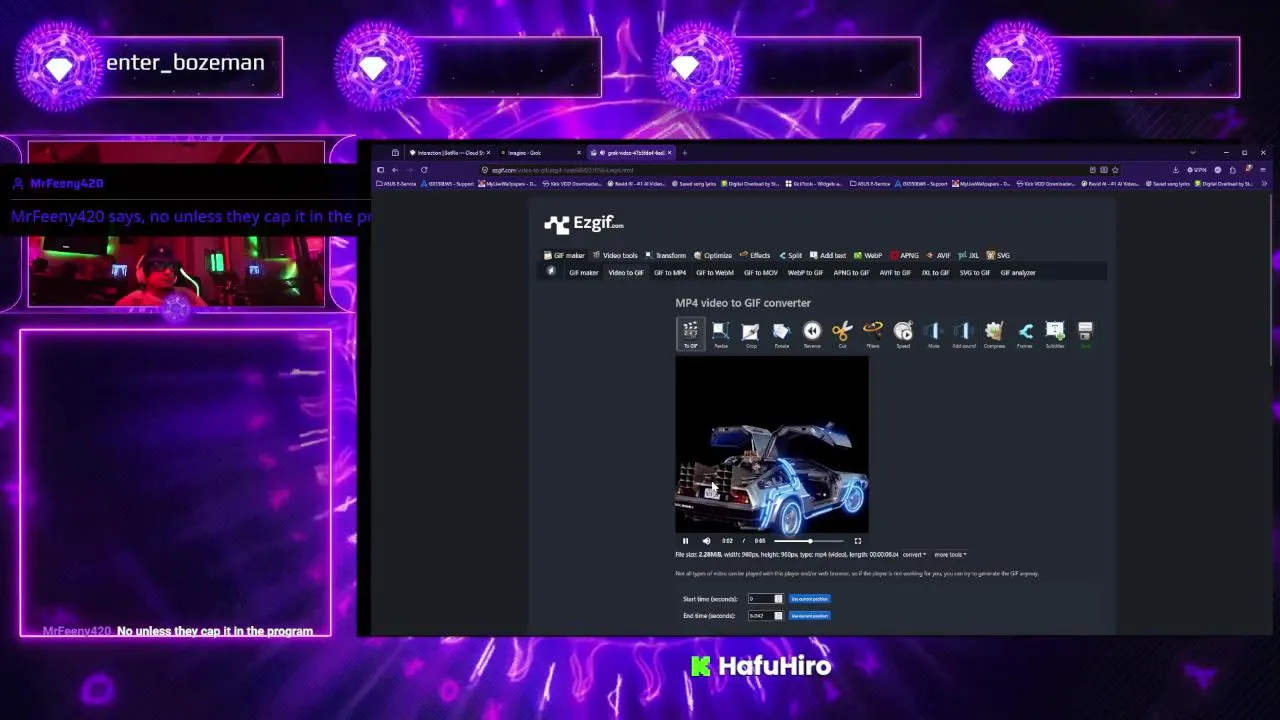Open the Split menu
The height and width of the screenshot is (720, 1280).
pos(790,255)
